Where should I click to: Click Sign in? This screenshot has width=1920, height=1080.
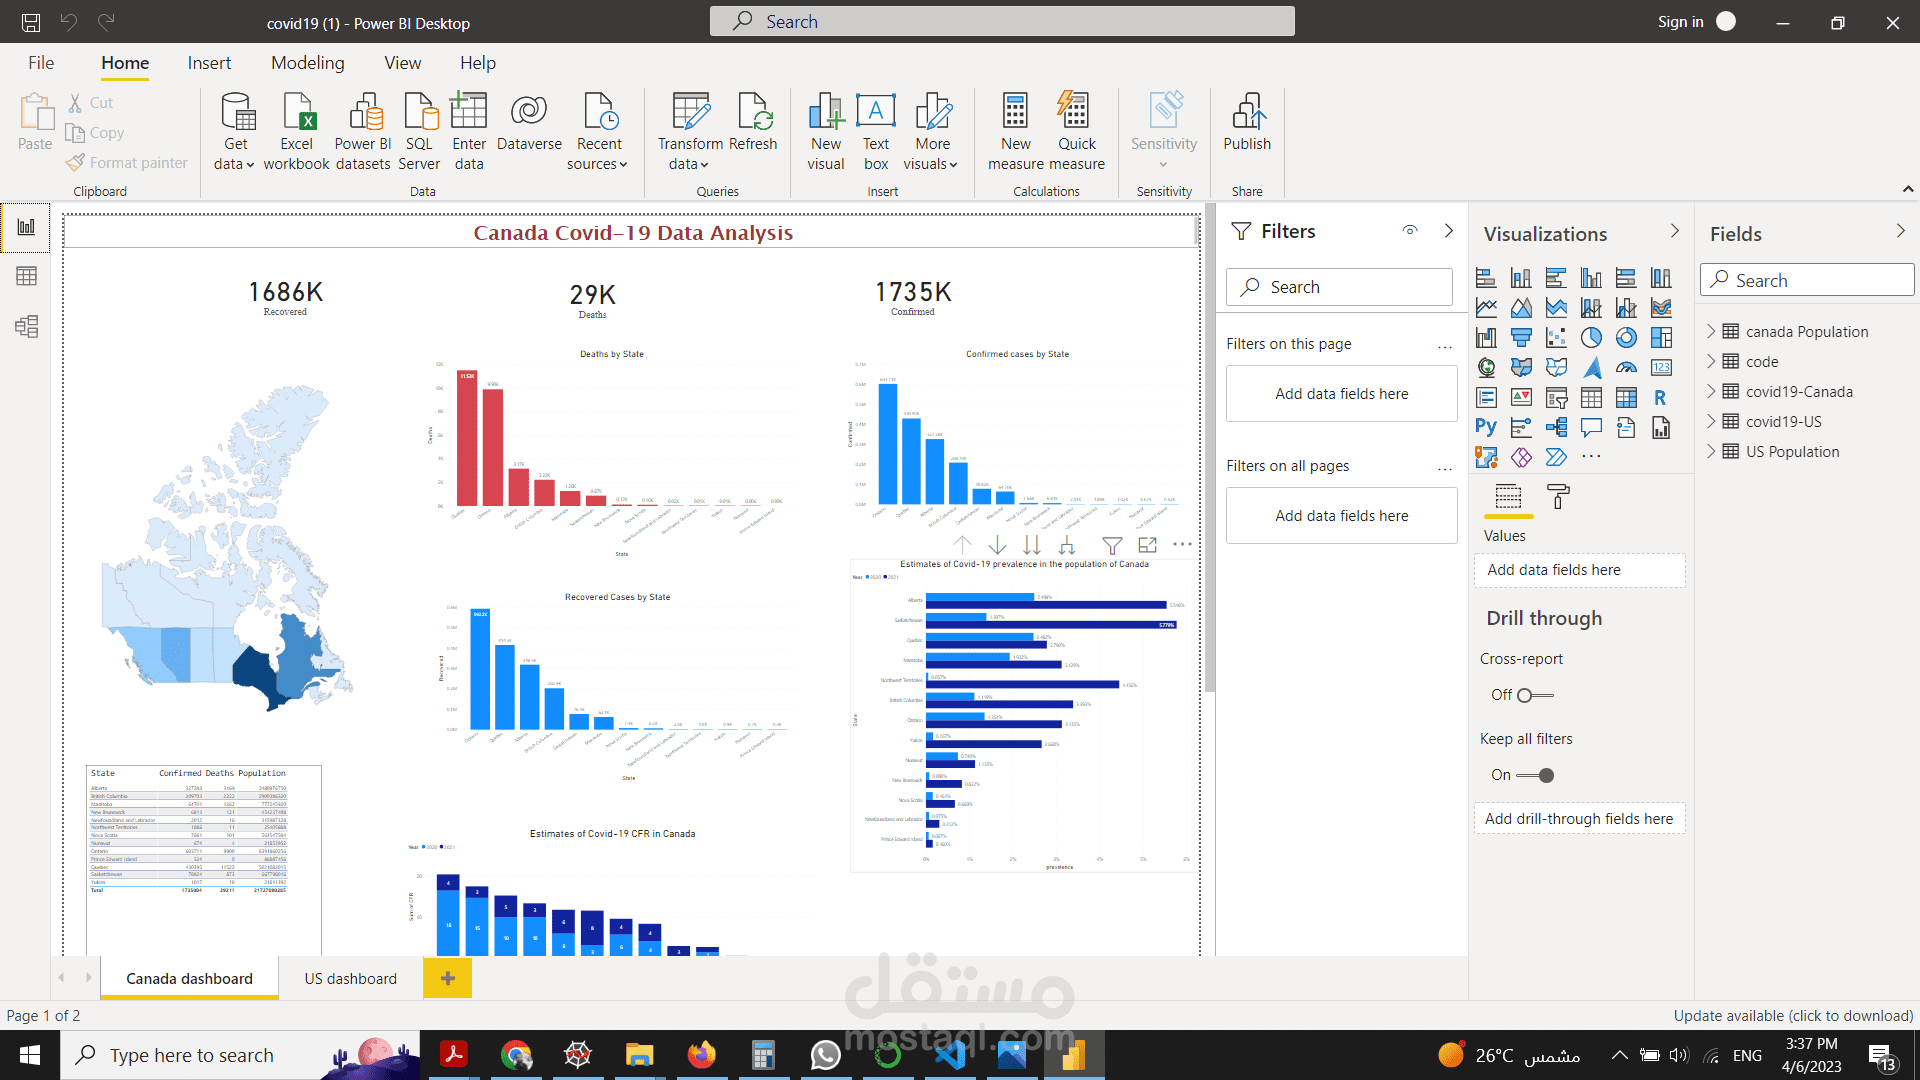coord(1680,22)
